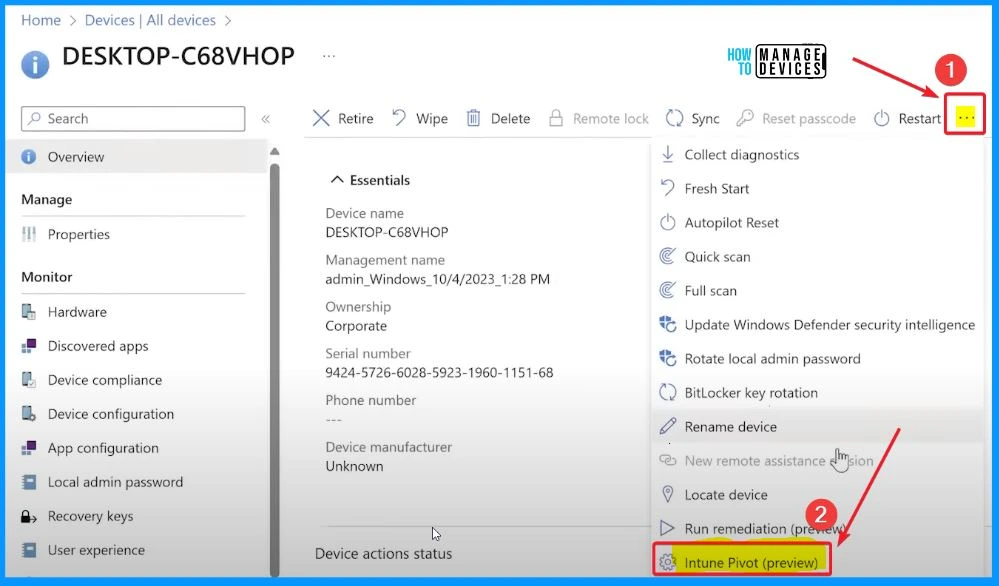The height and width of the screenshot is (586, 999).
Task: Click the Full scan radar icon
Action: 667,290
